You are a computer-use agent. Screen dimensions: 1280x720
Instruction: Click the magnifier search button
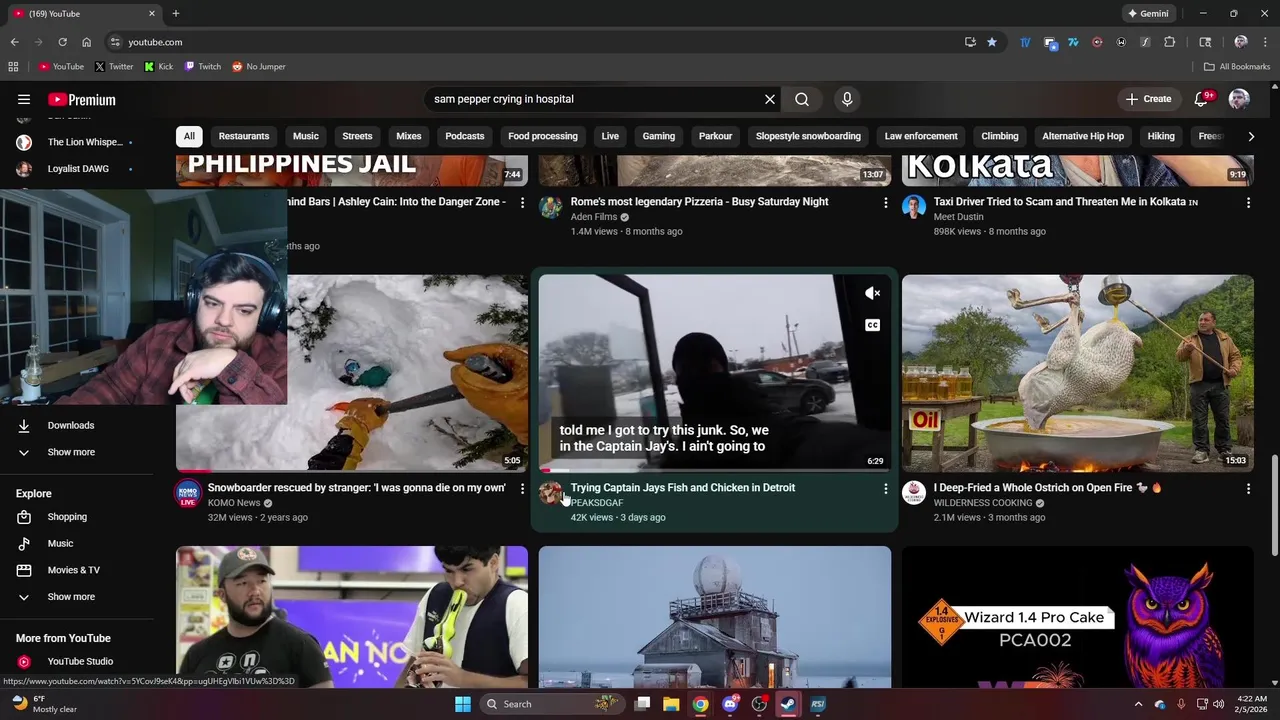[x=802, y=99]
